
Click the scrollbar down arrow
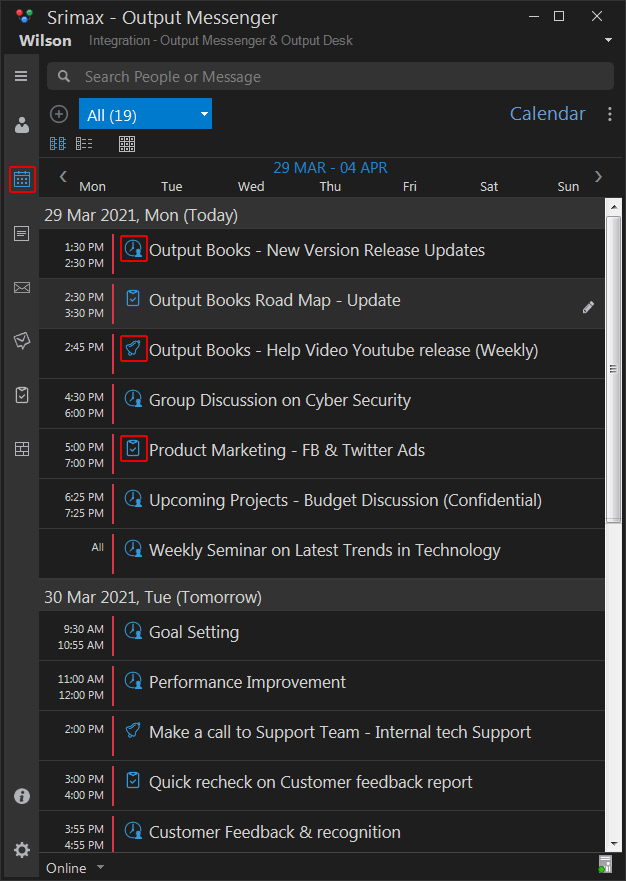pos(614,844)
